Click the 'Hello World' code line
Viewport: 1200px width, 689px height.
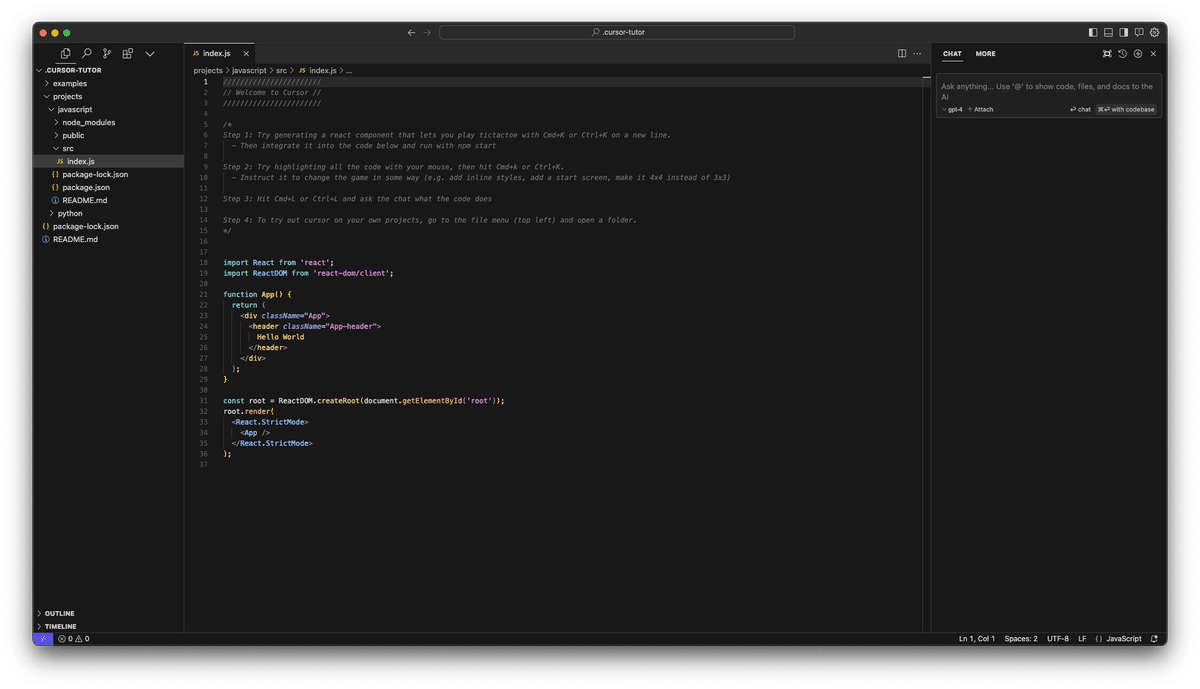[x=280, y=337]
